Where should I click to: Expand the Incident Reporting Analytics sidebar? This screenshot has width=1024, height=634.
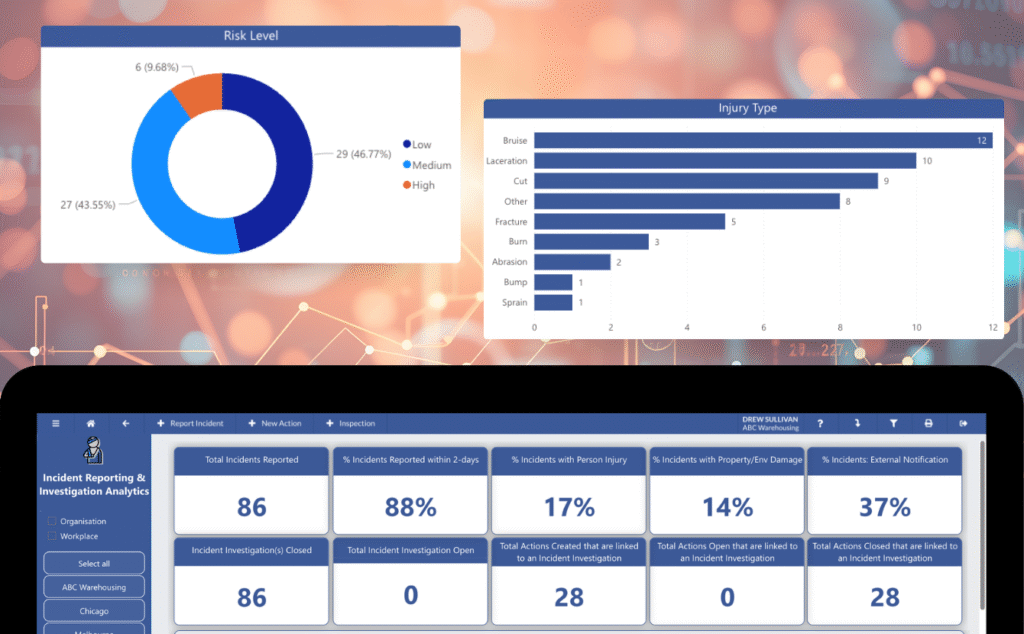point(93,485)
